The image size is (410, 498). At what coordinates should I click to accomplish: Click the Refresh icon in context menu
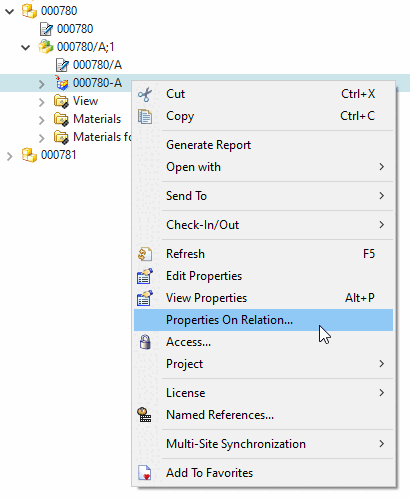click(145, 254)
